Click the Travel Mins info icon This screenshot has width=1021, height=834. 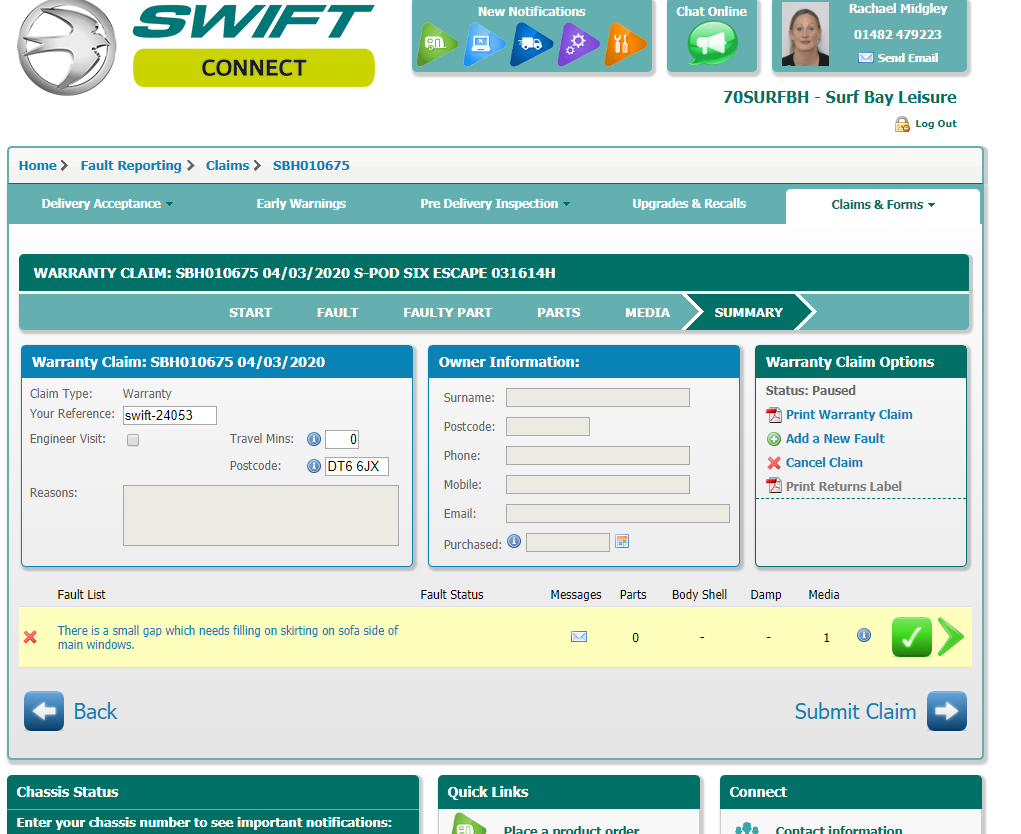click(x=314, y=439)
